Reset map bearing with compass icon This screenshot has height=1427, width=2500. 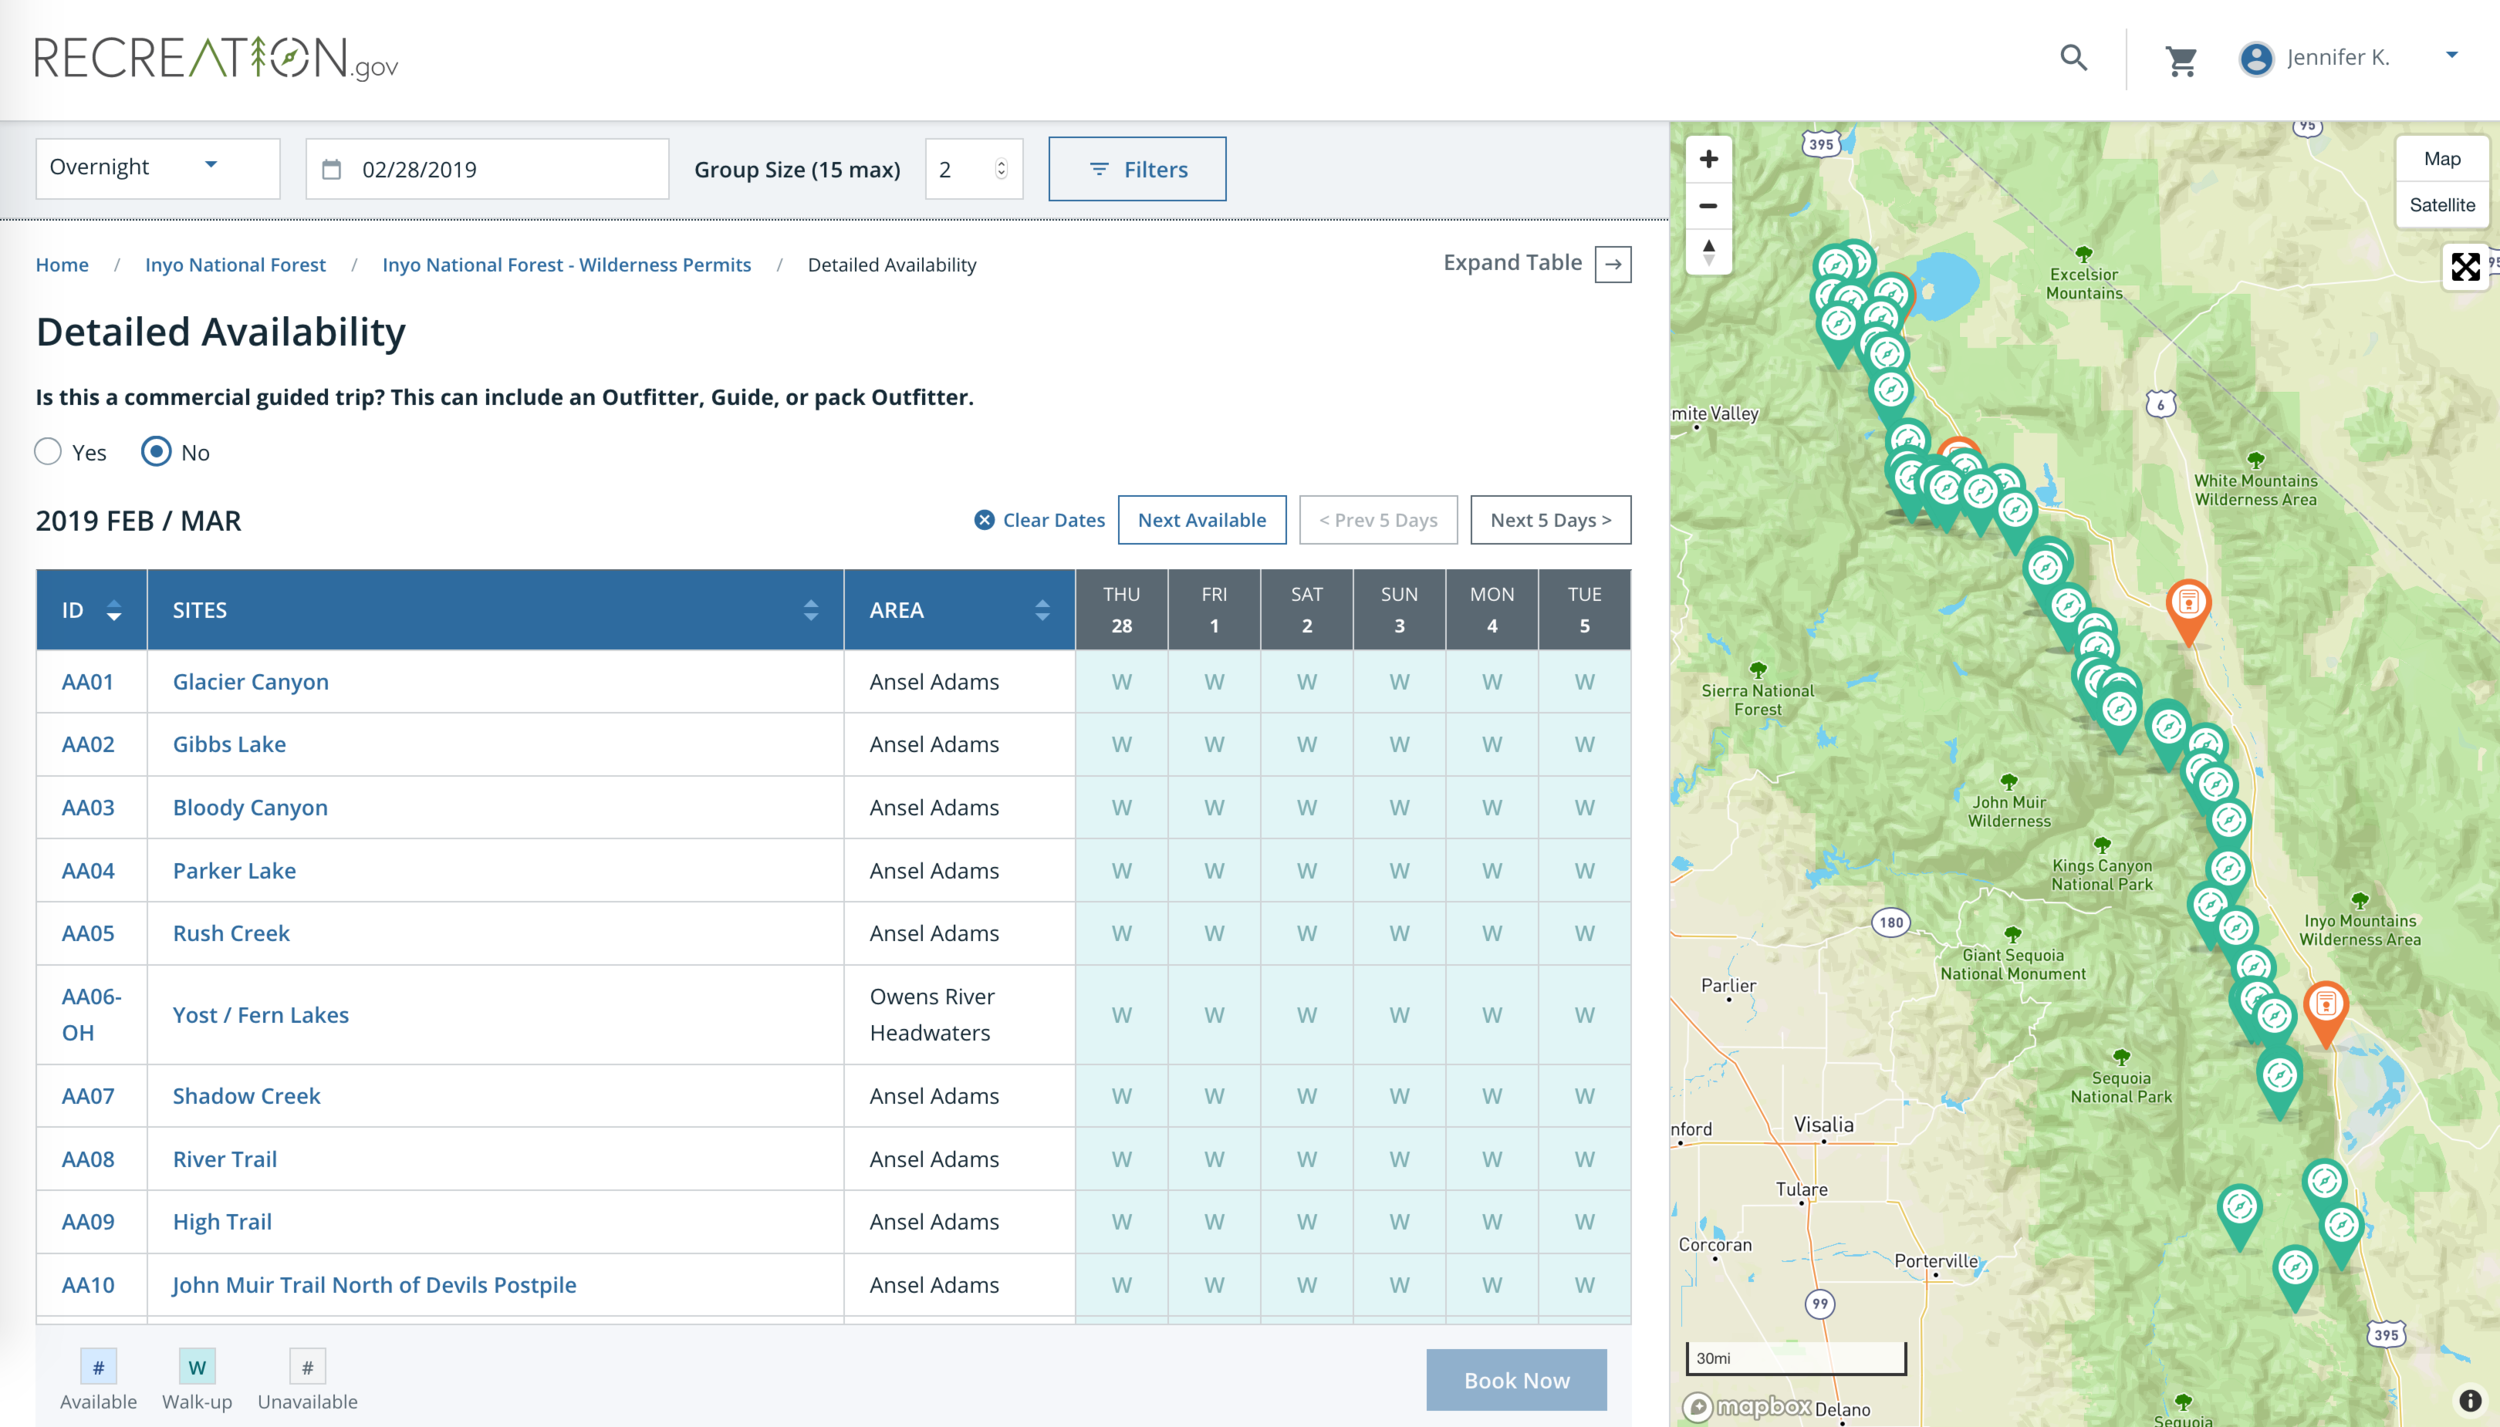[1708, 252]
